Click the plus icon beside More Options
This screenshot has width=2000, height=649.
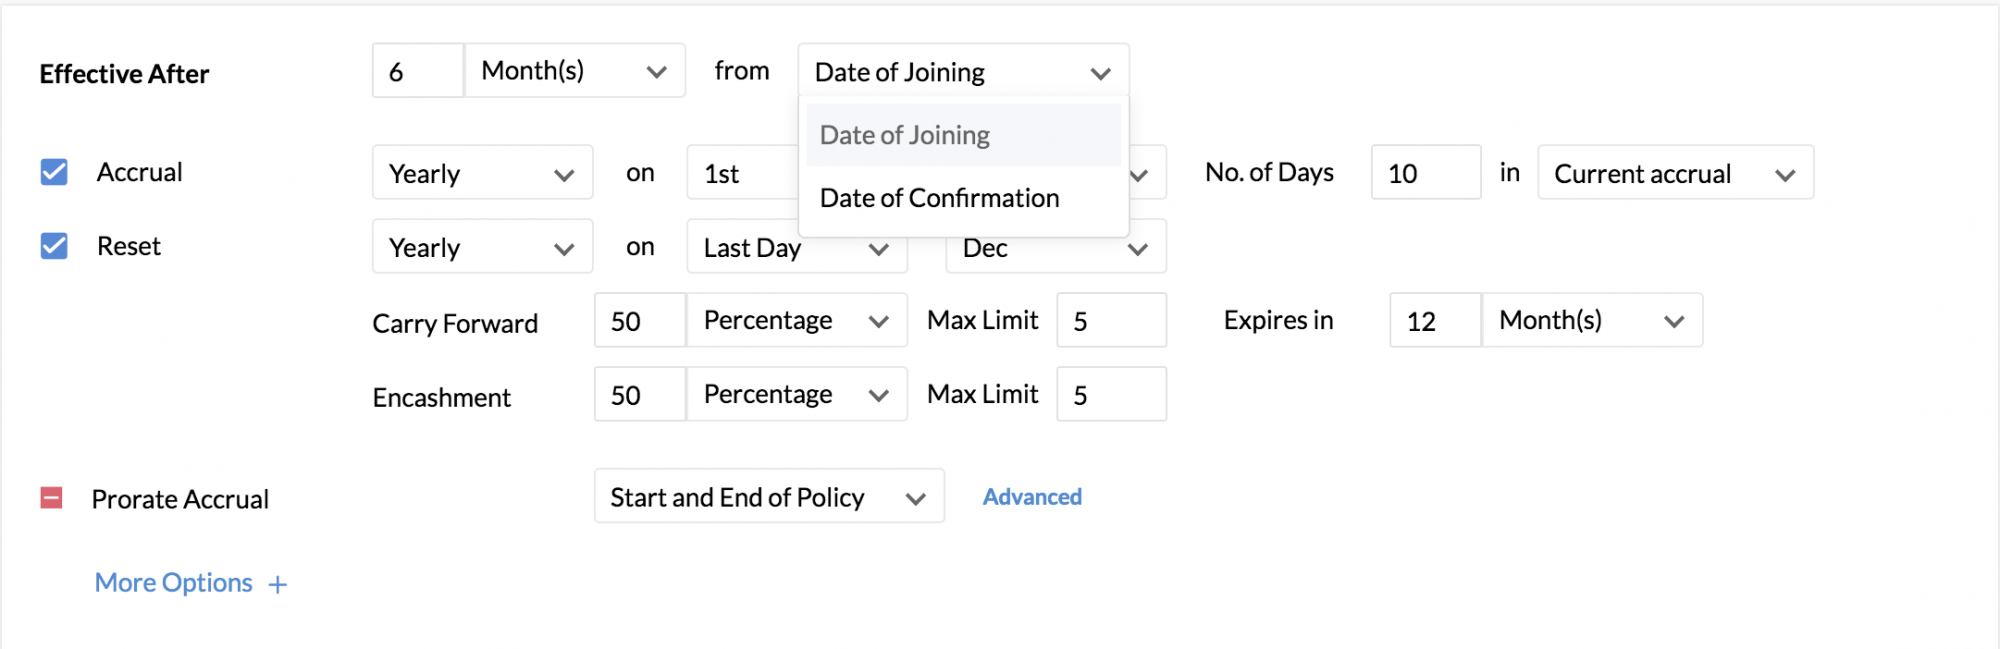(x=278, y=585)
